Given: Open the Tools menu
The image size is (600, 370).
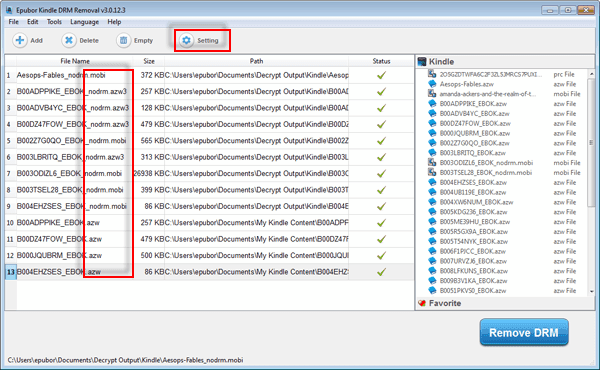Looking at the screenshot, I should coord(54,22).
